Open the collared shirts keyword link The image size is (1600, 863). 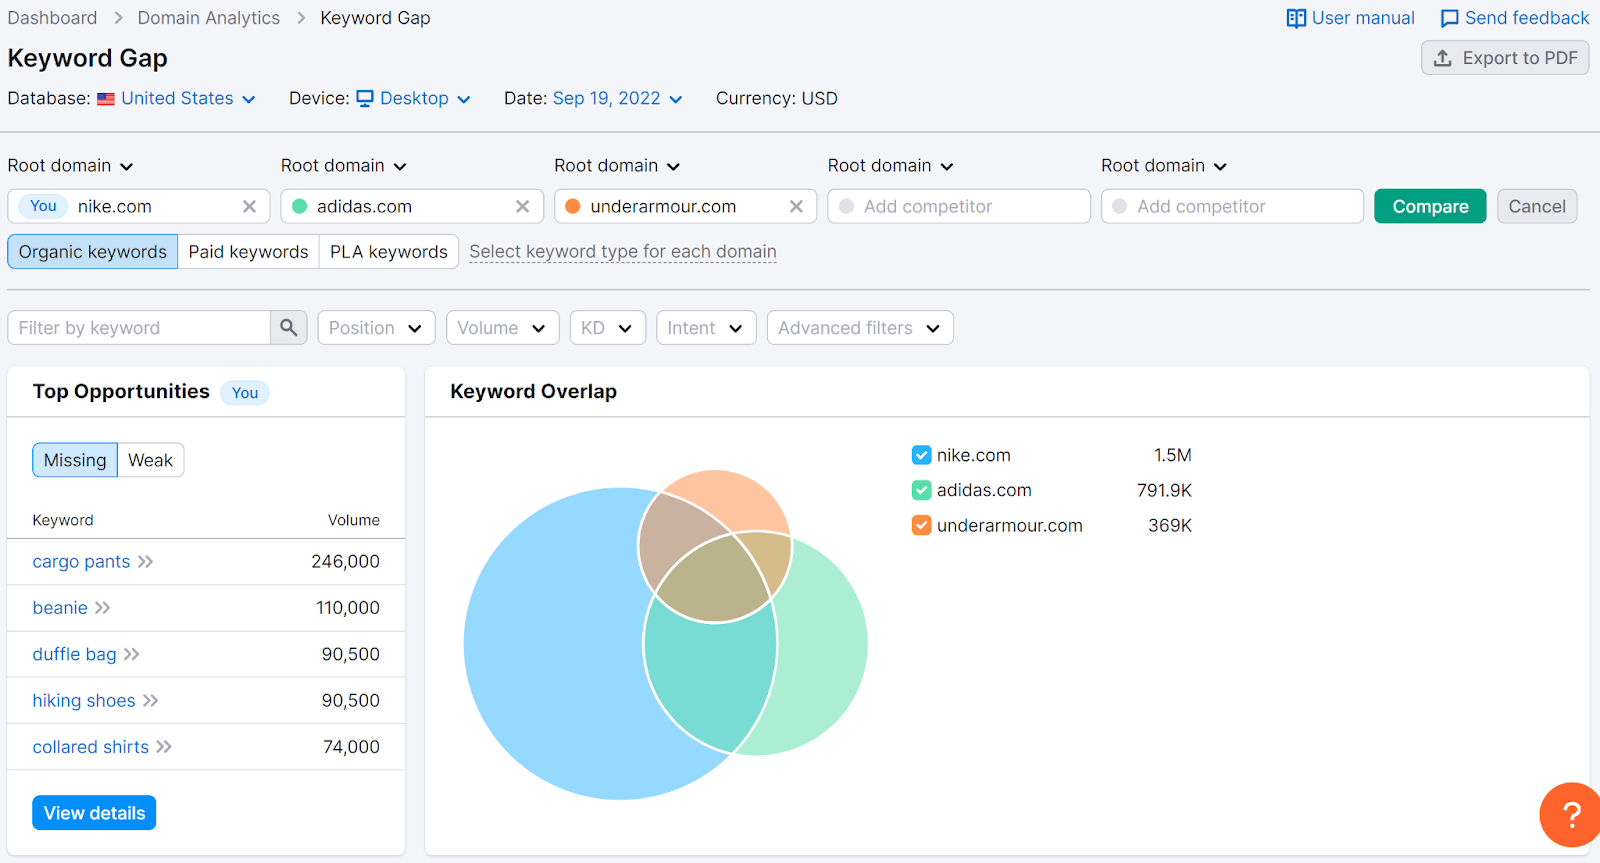pyautogui.click(x=90, y=747)
